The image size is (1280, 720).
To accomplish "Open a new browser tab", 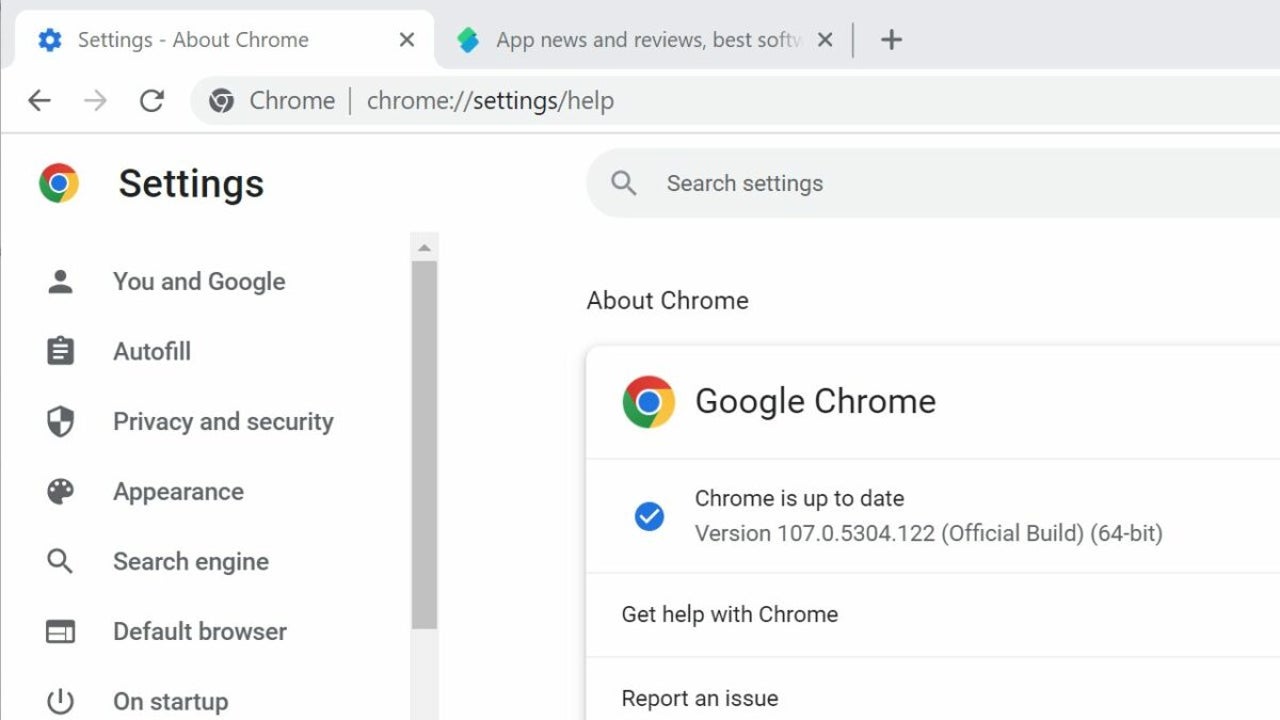I will tap(891, 39).
